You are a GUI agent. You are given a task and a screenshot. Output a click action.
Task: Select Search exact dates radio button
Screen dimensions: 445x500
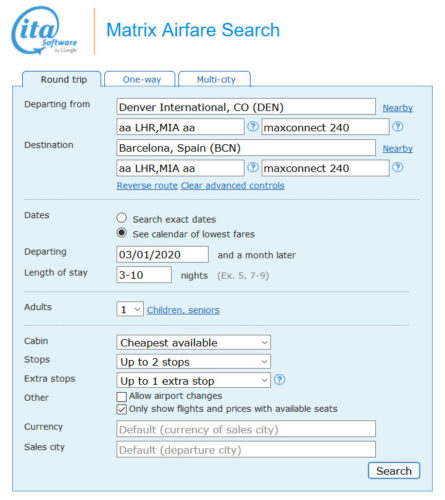pos(122,218)
